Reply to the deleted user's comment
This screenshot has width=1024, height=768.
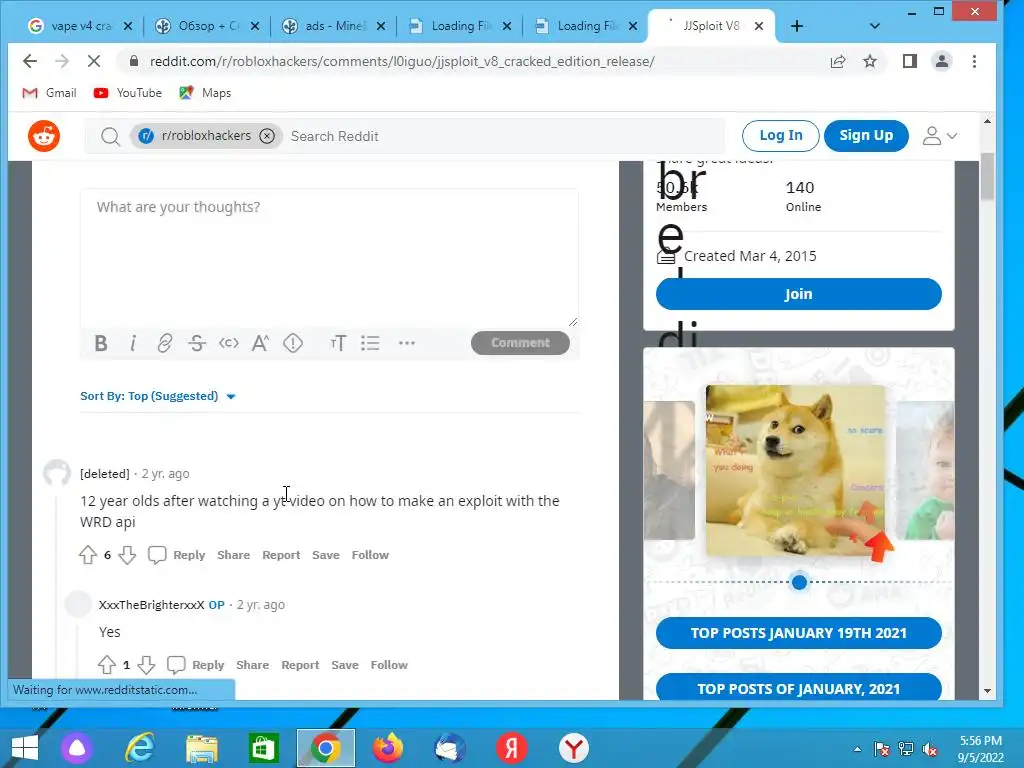point(176,555)
